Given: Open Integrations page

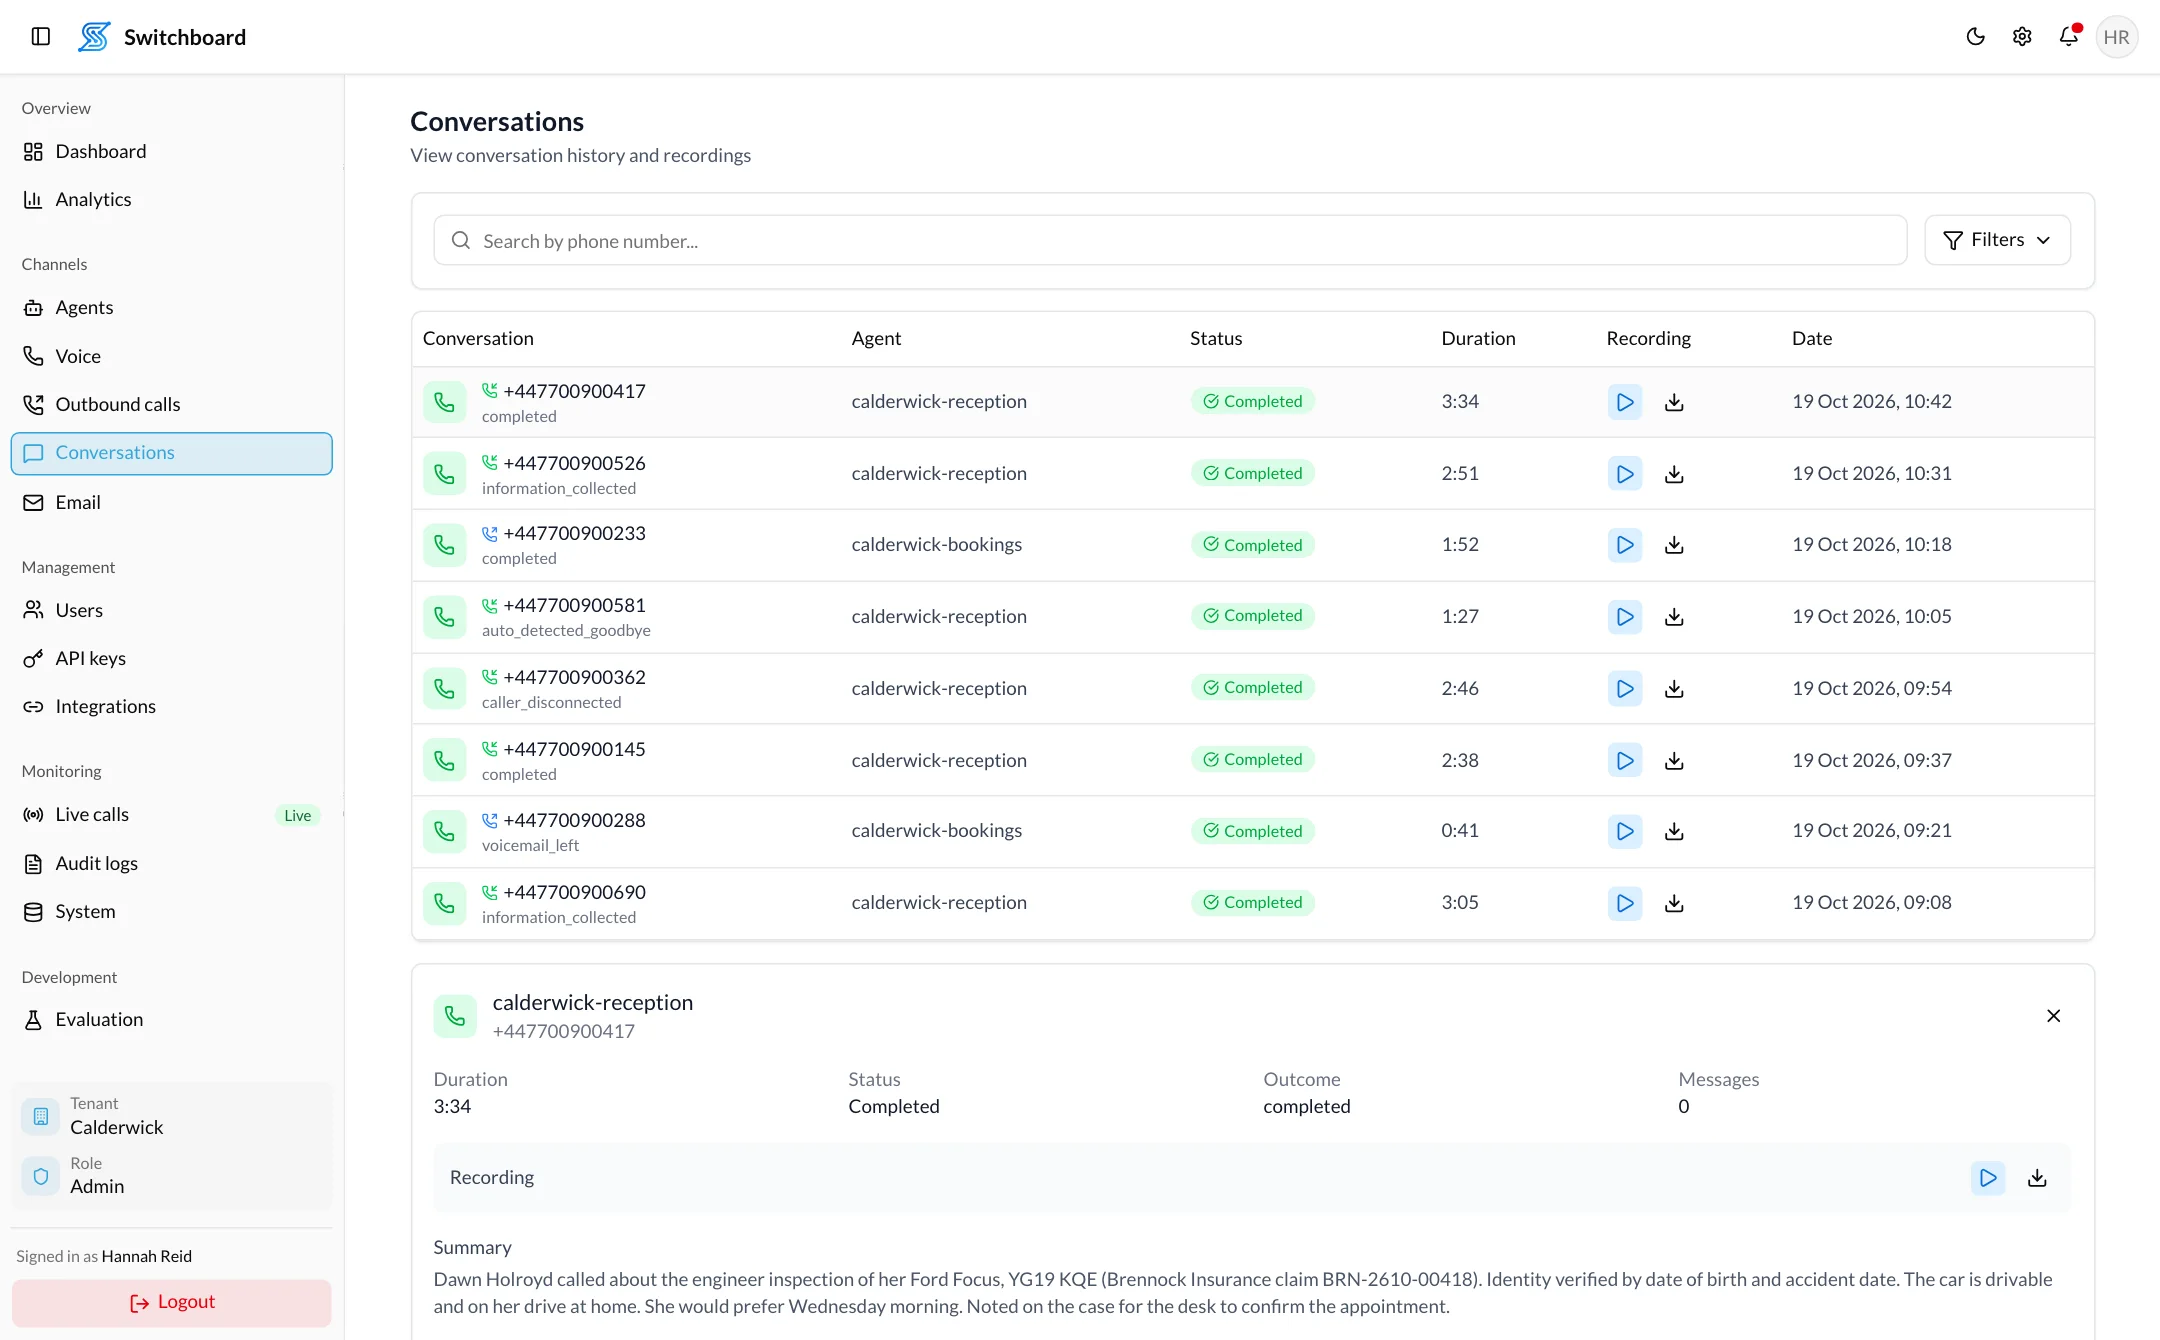Looking at the screenshot, I should tap(171, 706).
